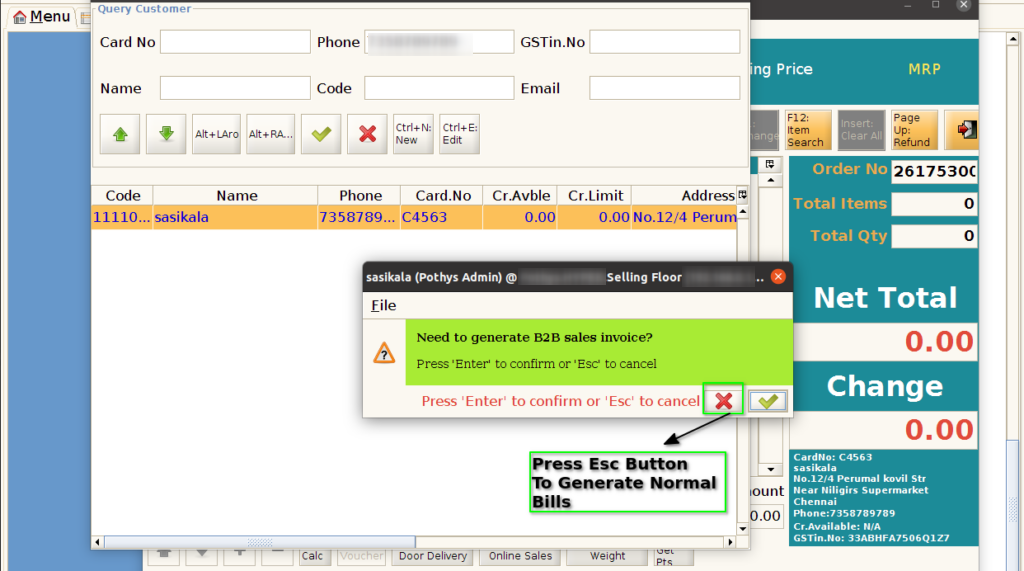Click the Alt+RA... navigation button
The height and width of the screenshot is (571, 1024).
coord(270,134)
